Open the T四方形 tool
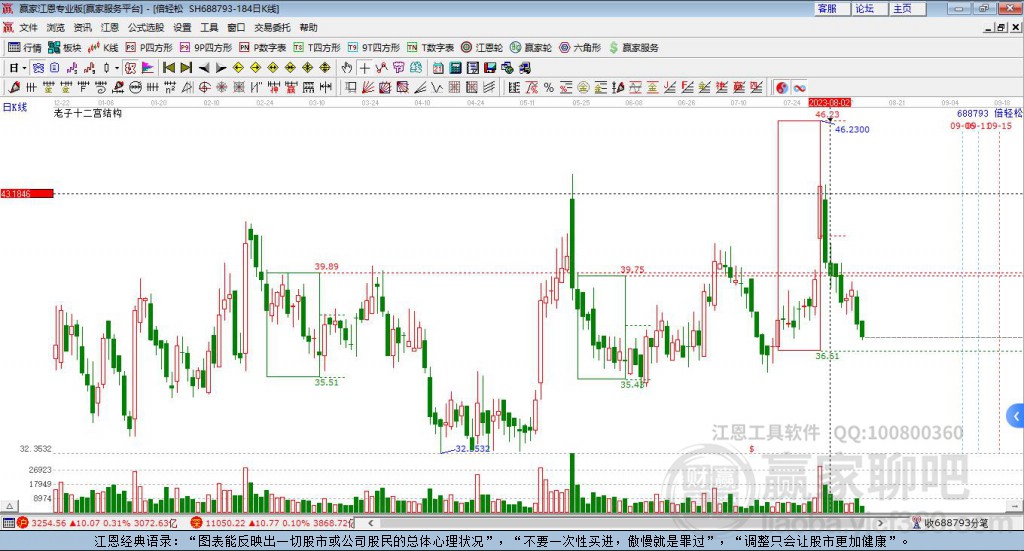 [x=317, y=48]
